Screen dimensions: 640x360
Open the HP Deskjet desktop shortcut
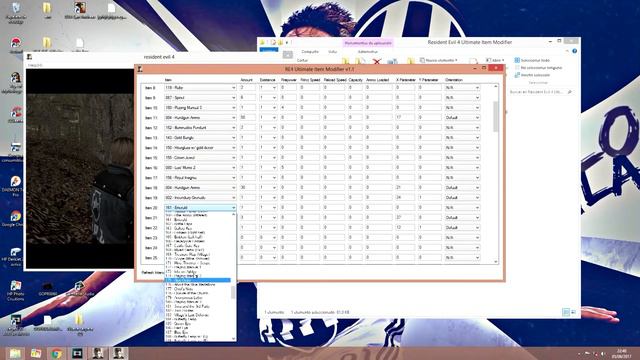coord(15,256)
